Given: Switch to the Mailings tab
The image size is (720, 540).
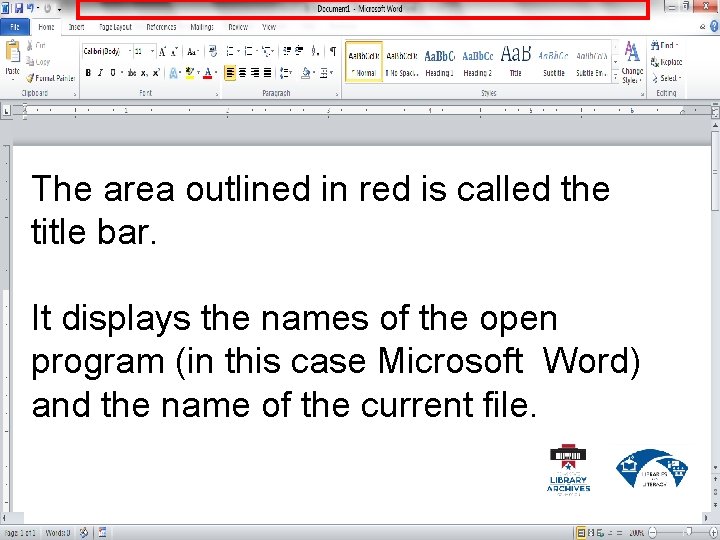Looking at the screenshot, I should [202, 27].
